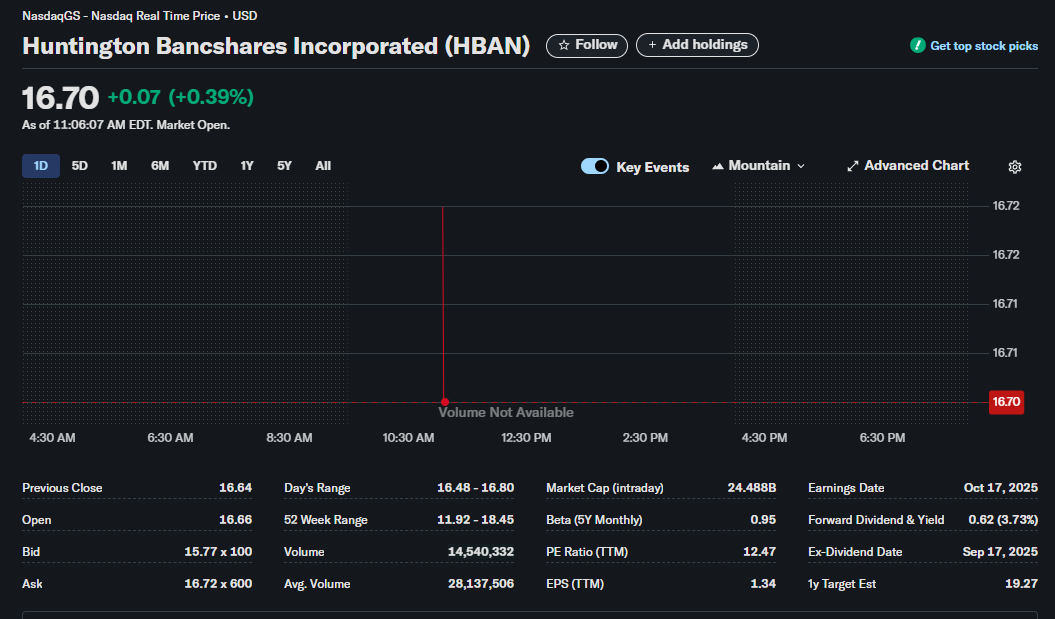Click the plus icon beside Add holdings
Viewport: 1055px width, 619px height.
pyautogui.click(x=652, y=44)
